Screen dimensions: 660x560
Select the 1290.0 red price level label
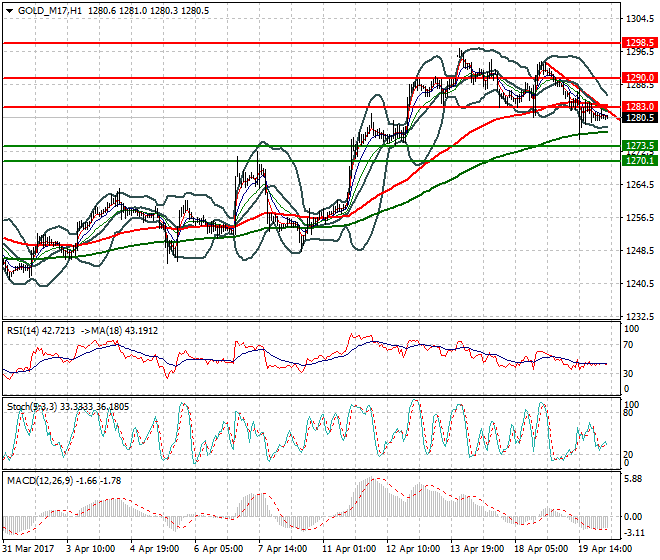(x=639, y=78)
